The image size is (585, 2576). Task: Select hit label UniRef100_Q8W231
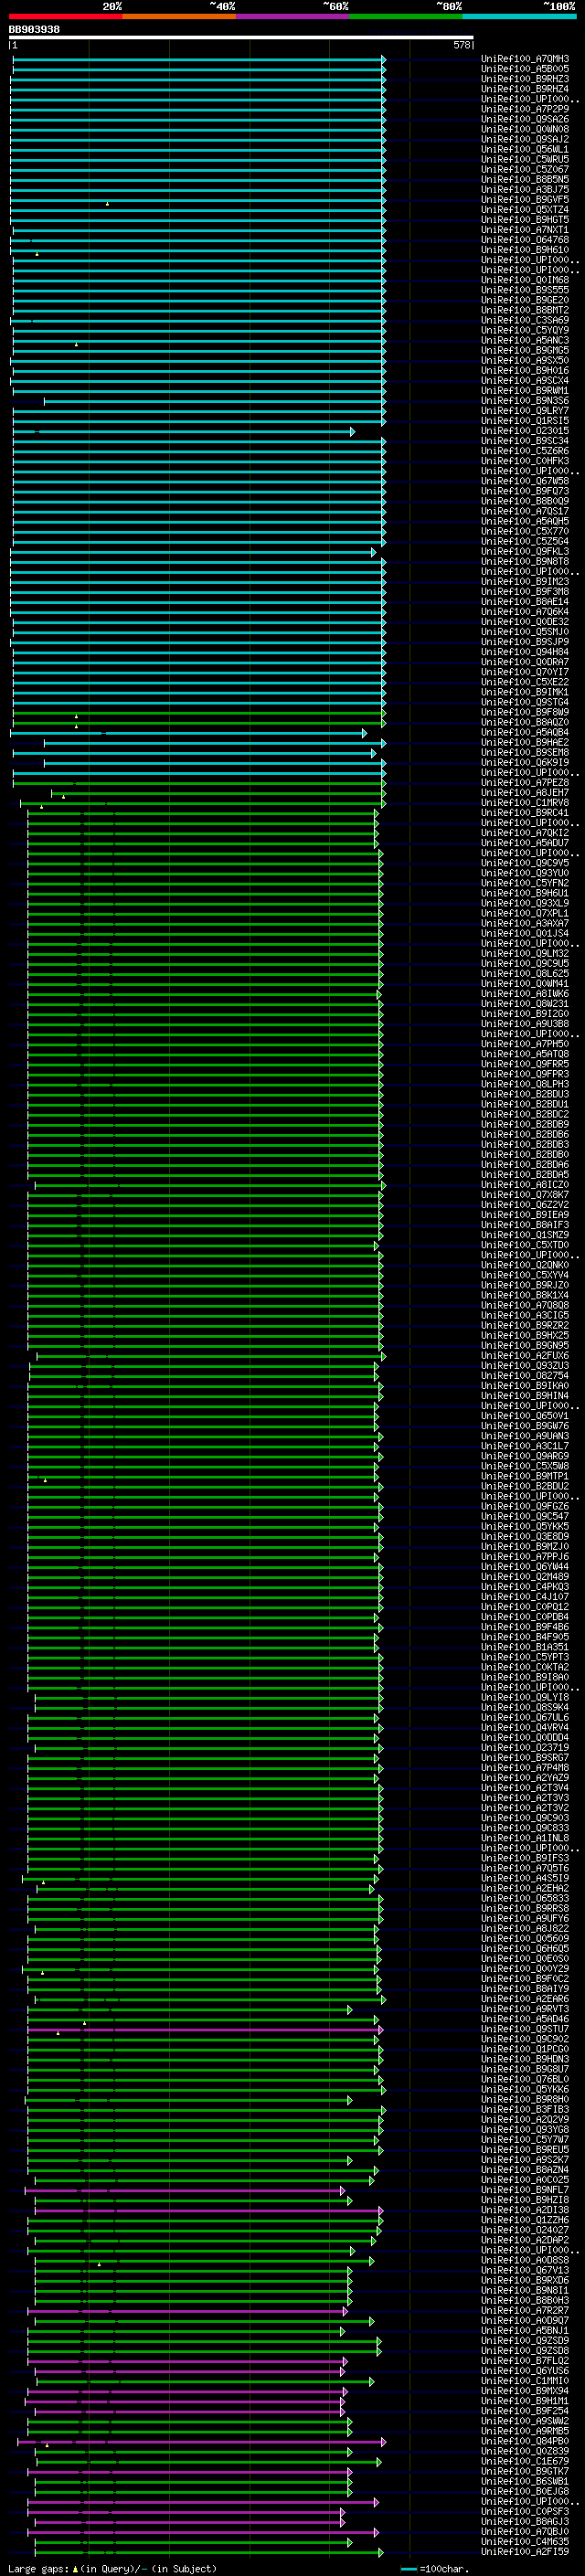pyautogui.click(x=525, y=1004)
